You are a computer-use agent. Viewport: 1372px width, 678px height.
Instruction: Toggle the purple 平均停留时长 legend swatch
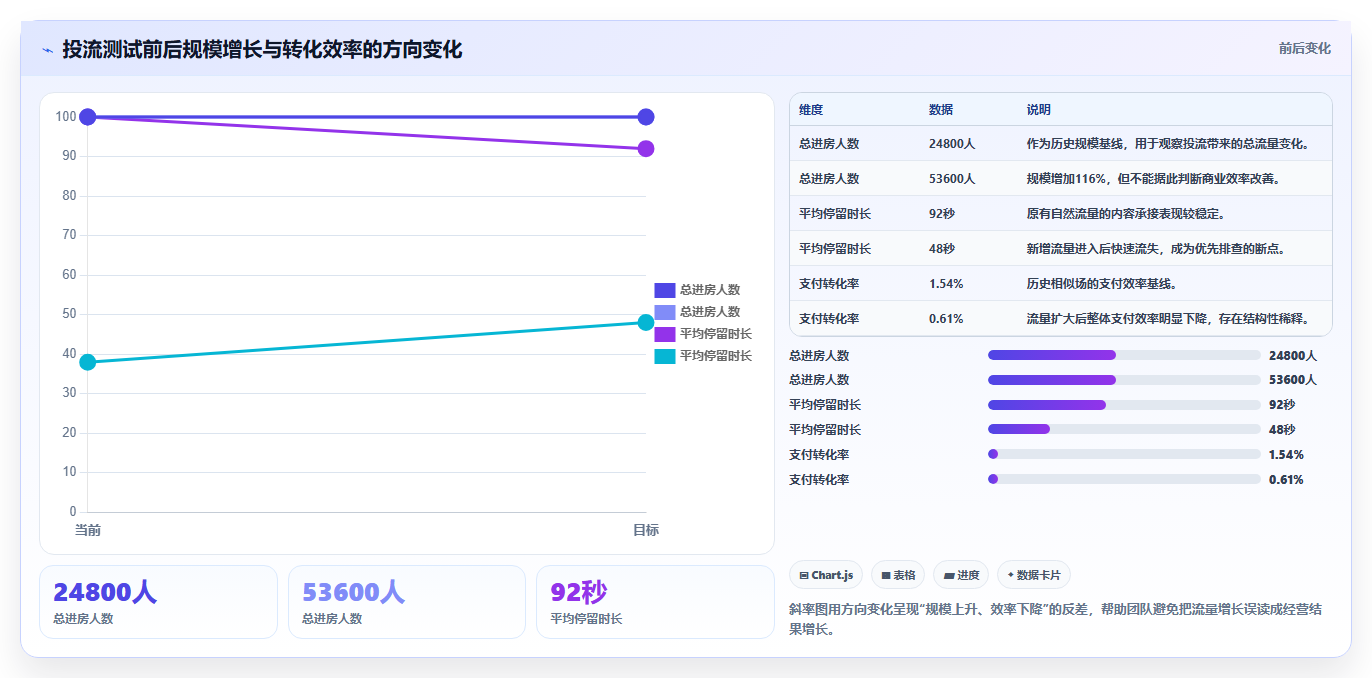tap(665, 334)
